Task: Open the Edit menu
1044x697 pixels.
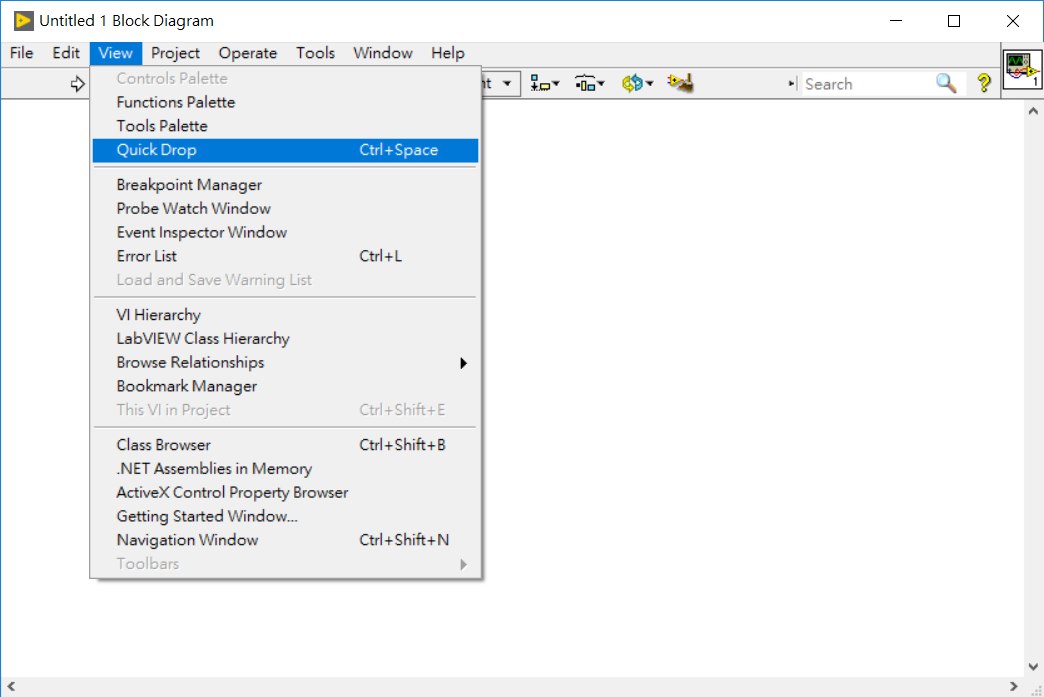Action: point(66,53)
